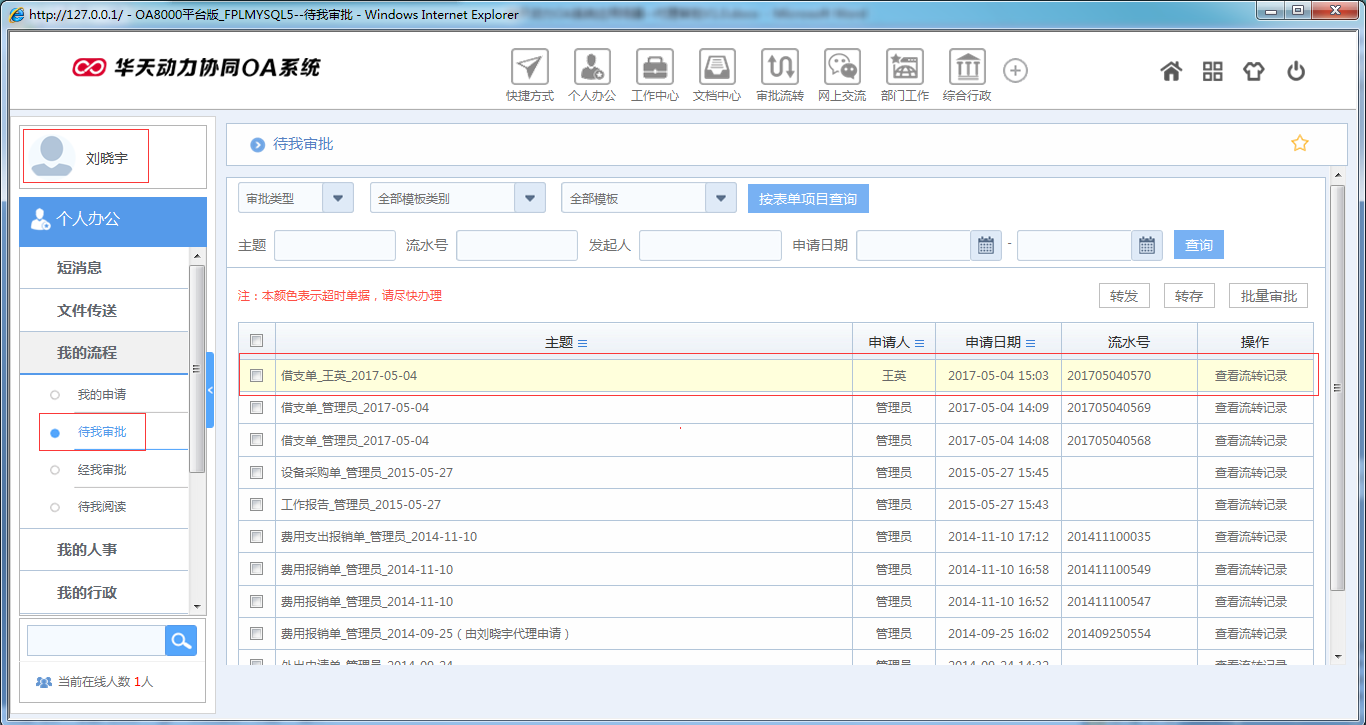The width and height of the screenshot is (1366, 725).
Task: Open the 网上交流 chat icon
Action: [841, 68]
